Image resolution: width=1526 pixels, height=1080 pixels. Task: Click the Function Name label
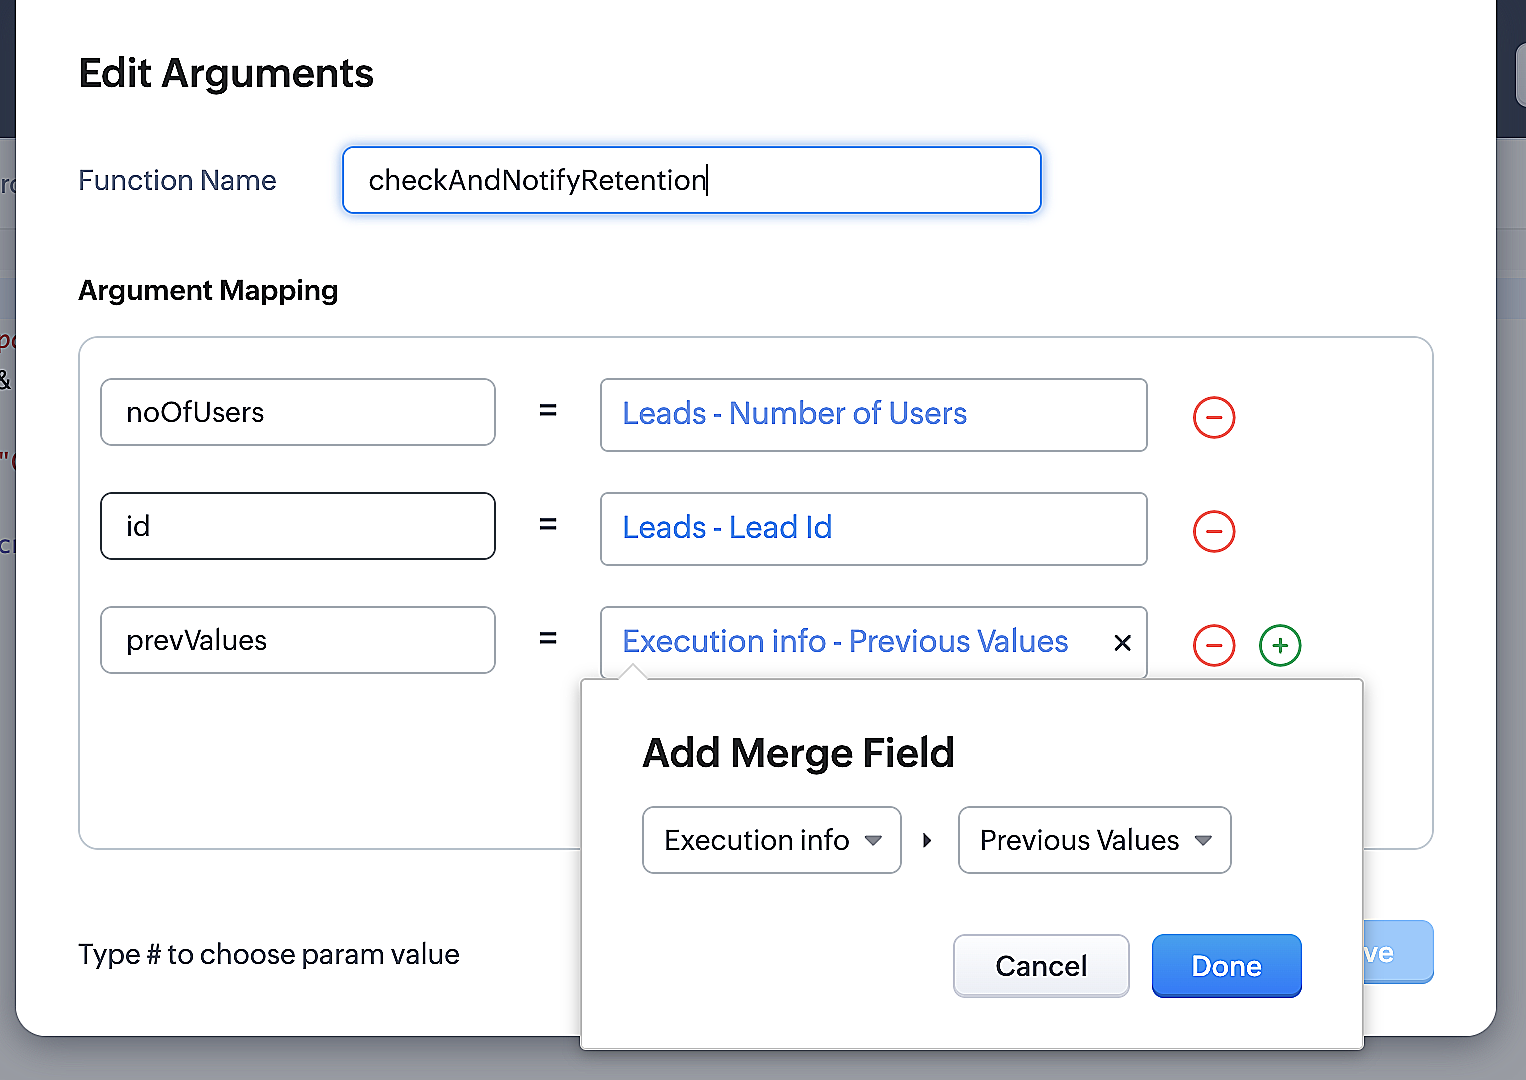tap(177, 180)
